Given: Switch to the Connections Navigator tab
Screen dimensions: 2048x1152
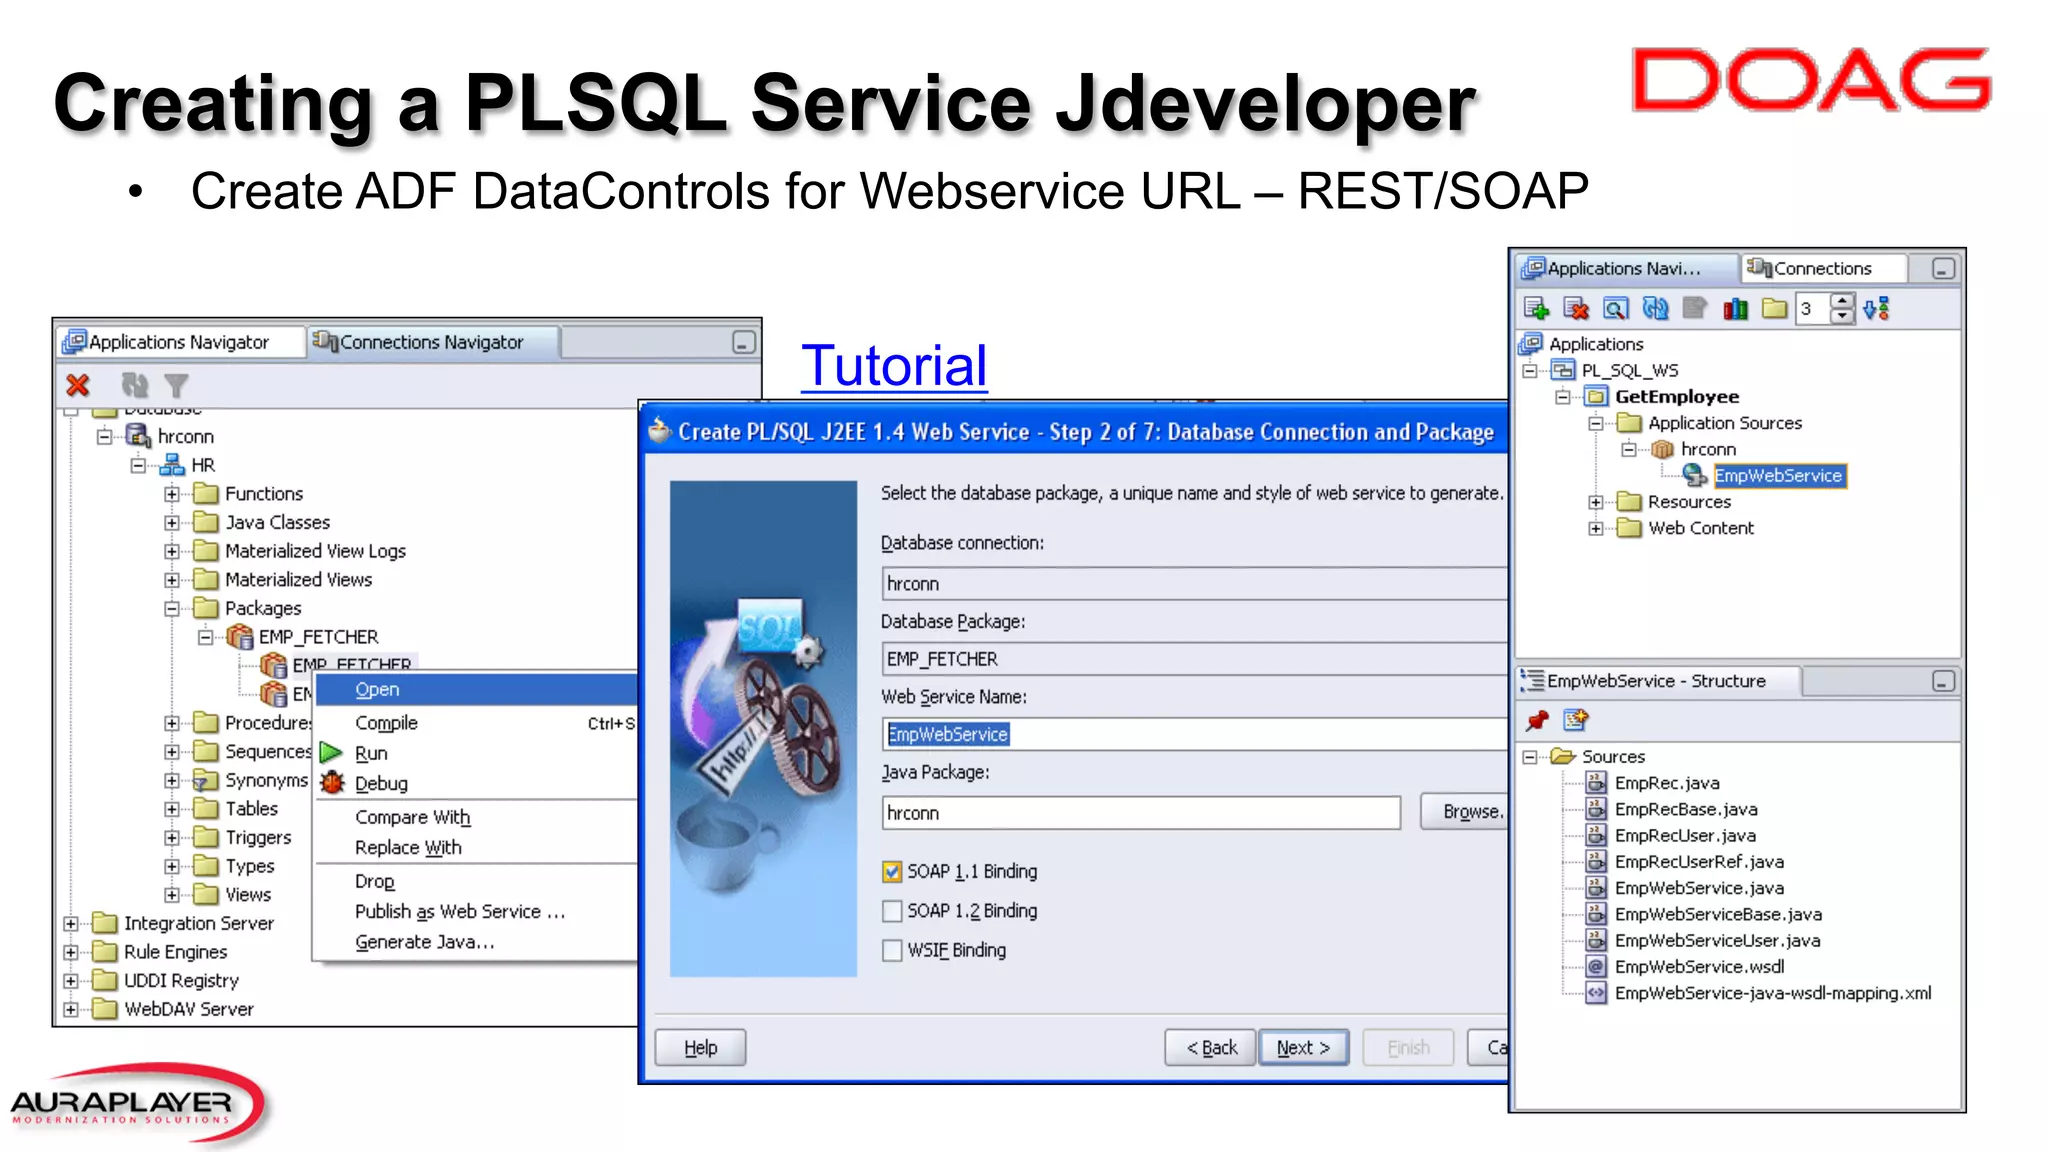Looking at the screenshot, I should (432, 342).
